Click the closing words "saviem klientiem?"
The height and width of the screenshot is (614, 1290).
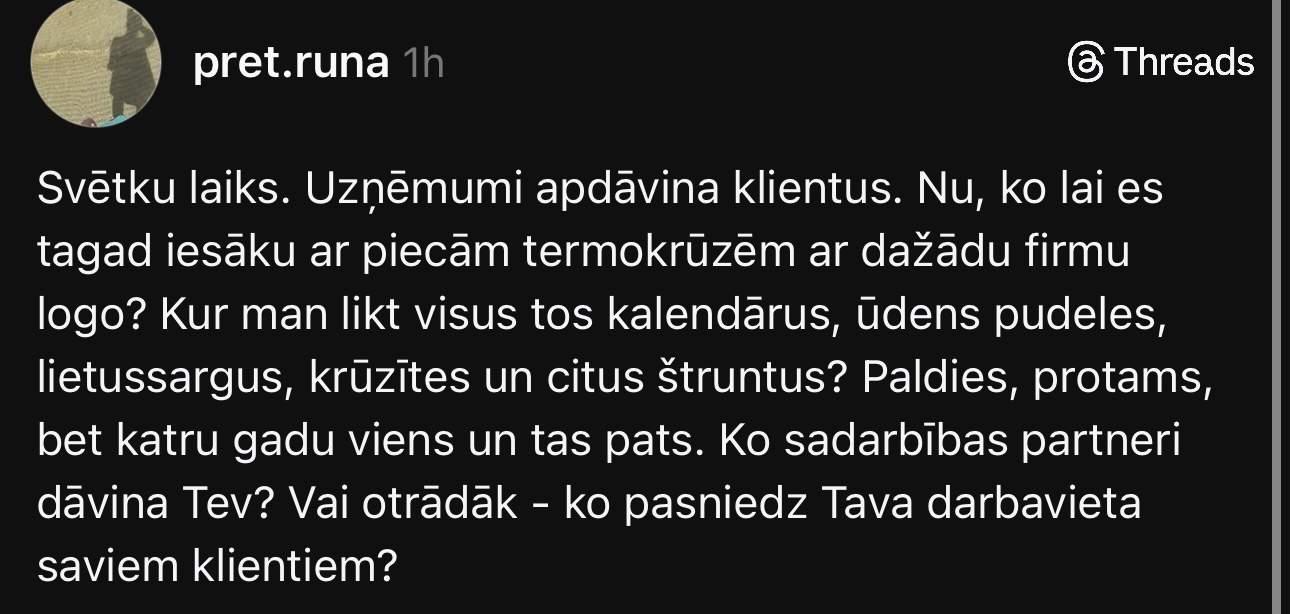[212, 567]
